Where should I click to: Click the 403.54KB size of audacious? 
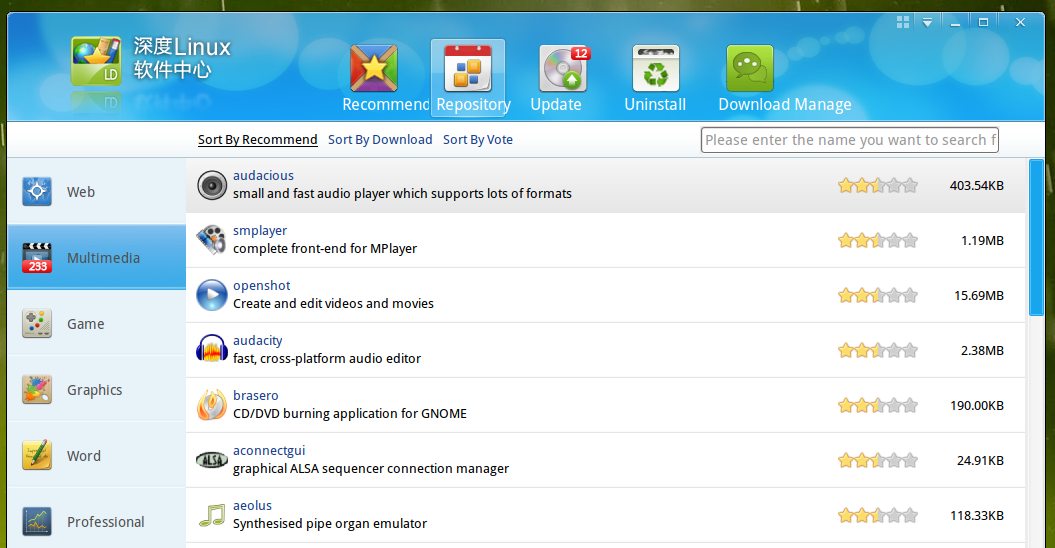(x=976, y=185)
